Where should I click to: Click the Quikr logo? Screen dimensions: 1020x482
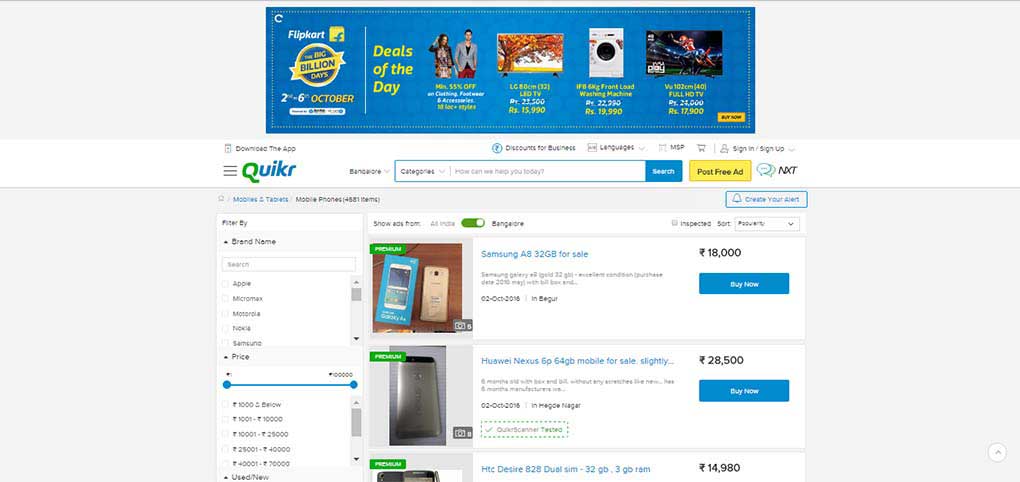[x=269, y=170]
